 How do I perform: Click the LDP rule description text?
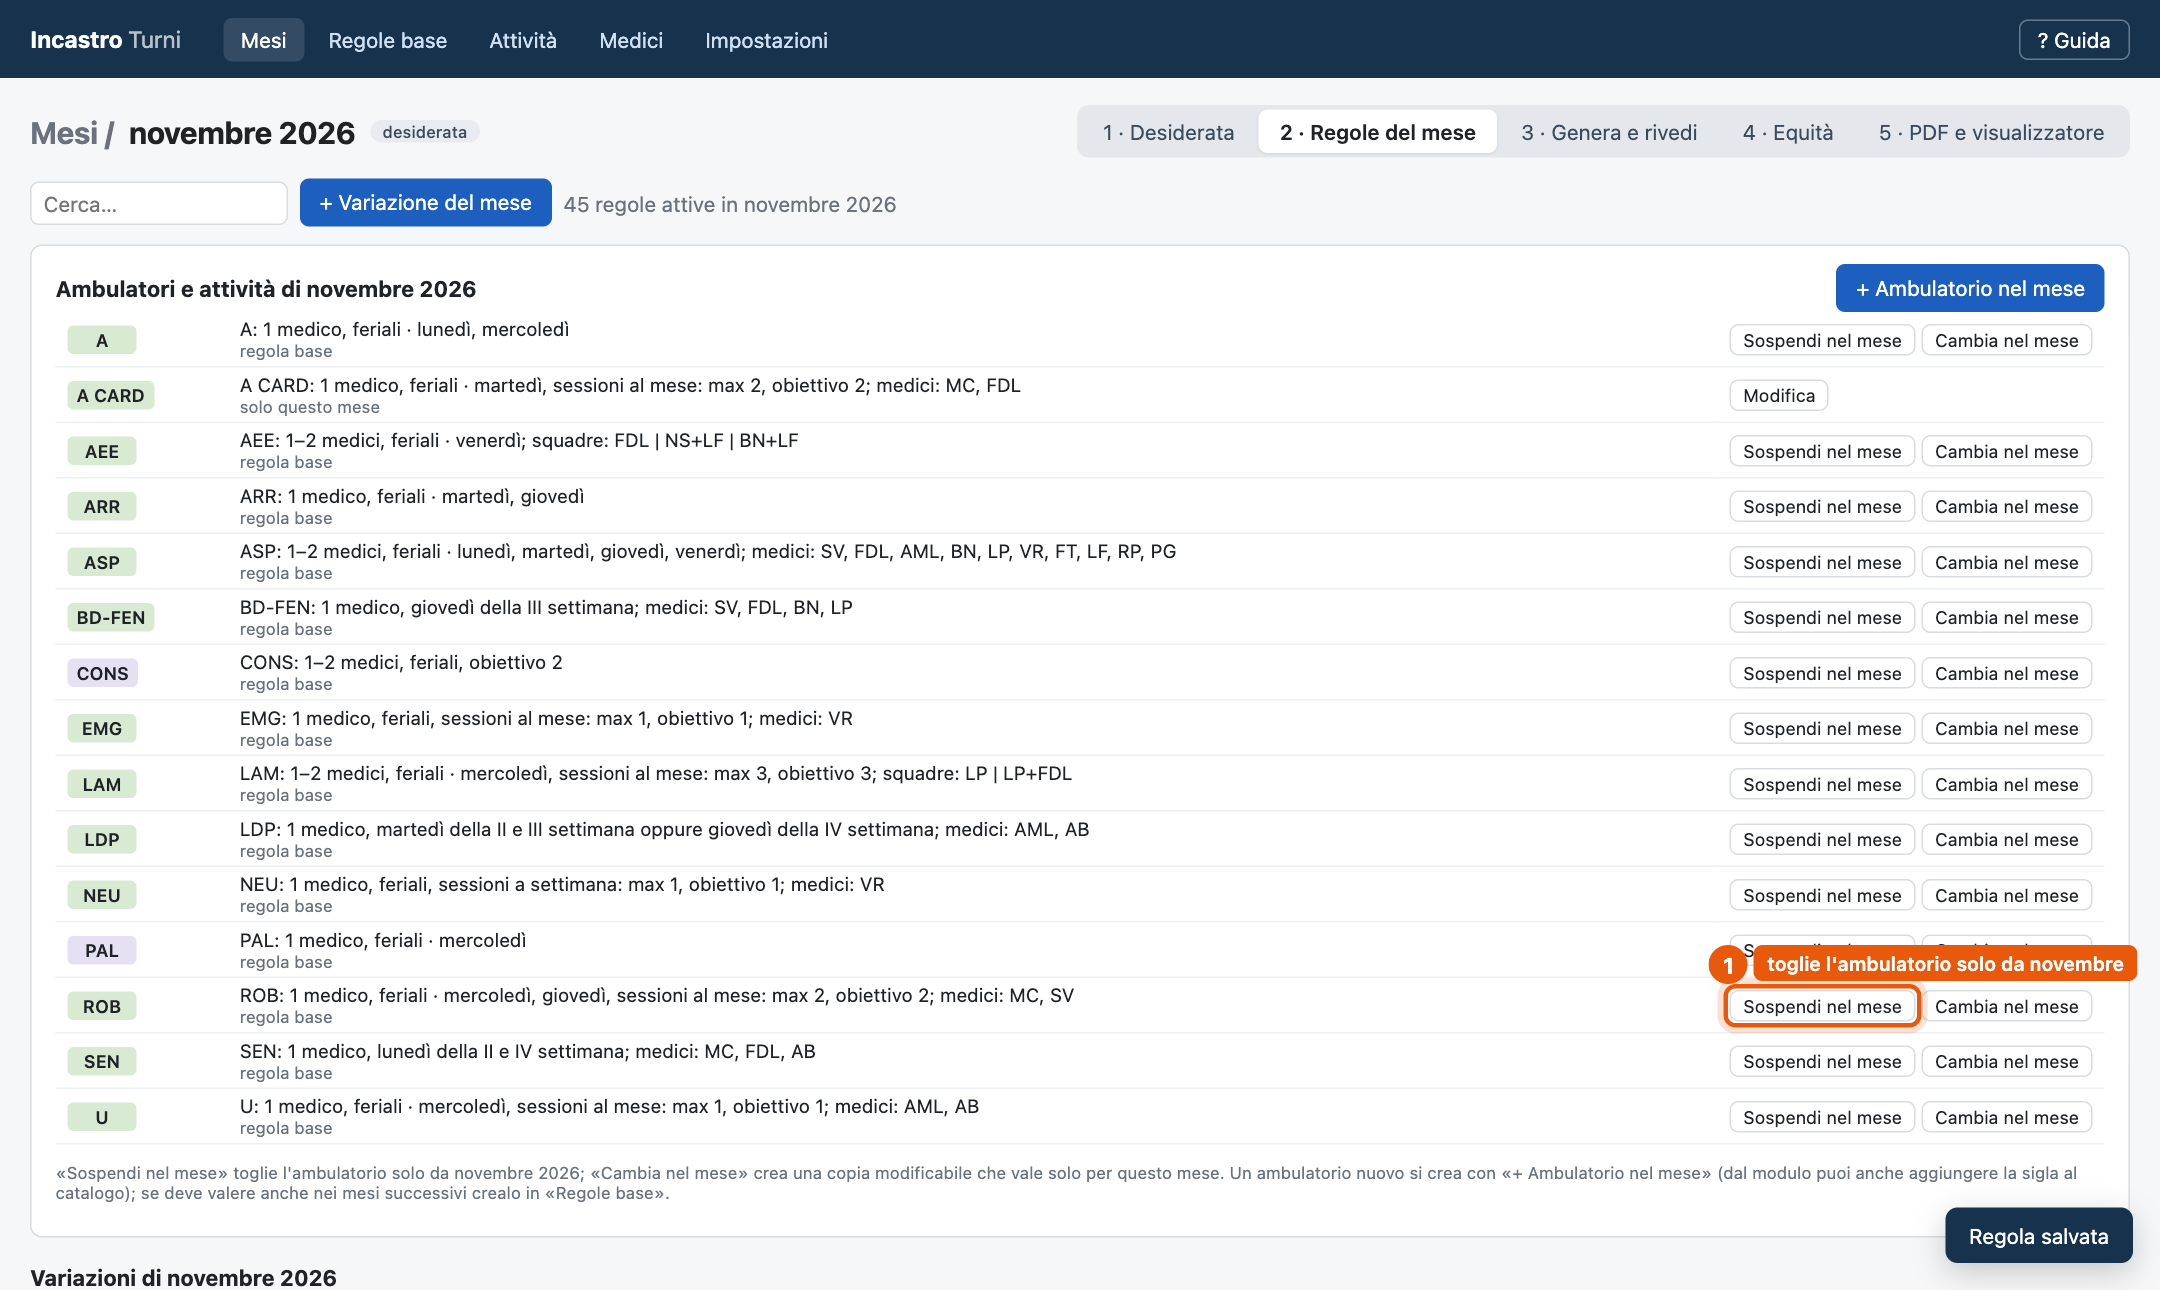[x=664, y=829]
